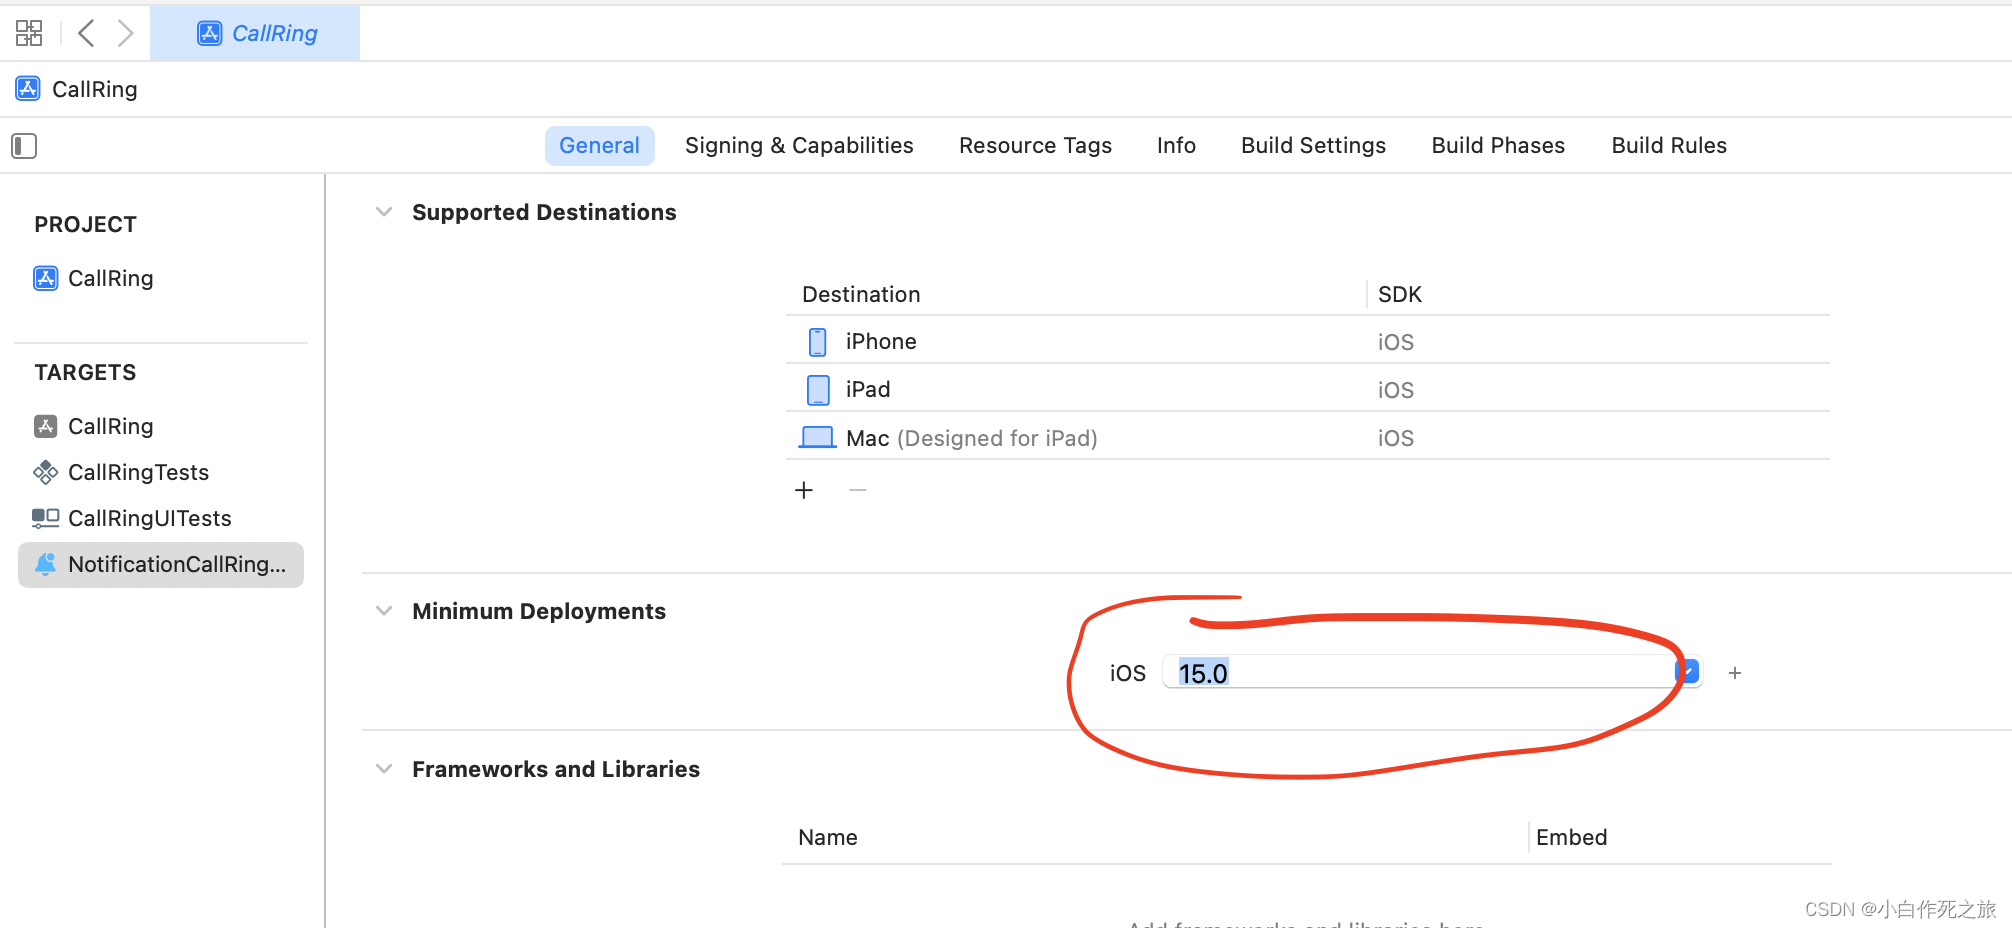Add a new supported destination

(x=804, y=490)
